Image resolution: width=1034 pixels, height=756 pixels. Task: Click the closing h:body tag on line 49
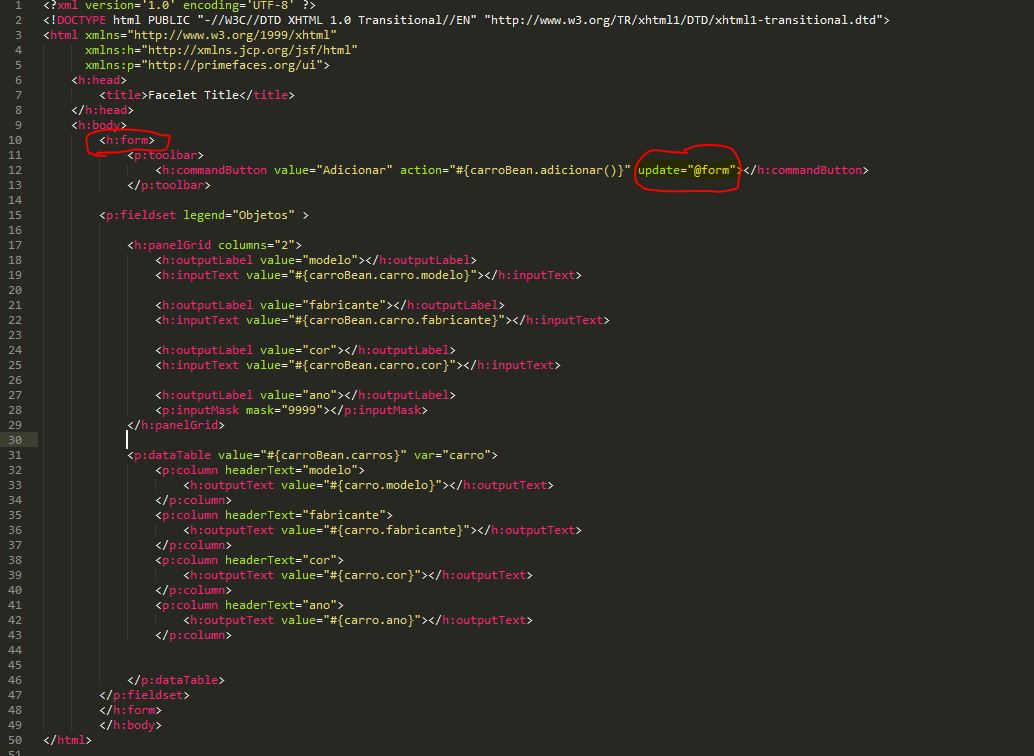pos(130,725)
